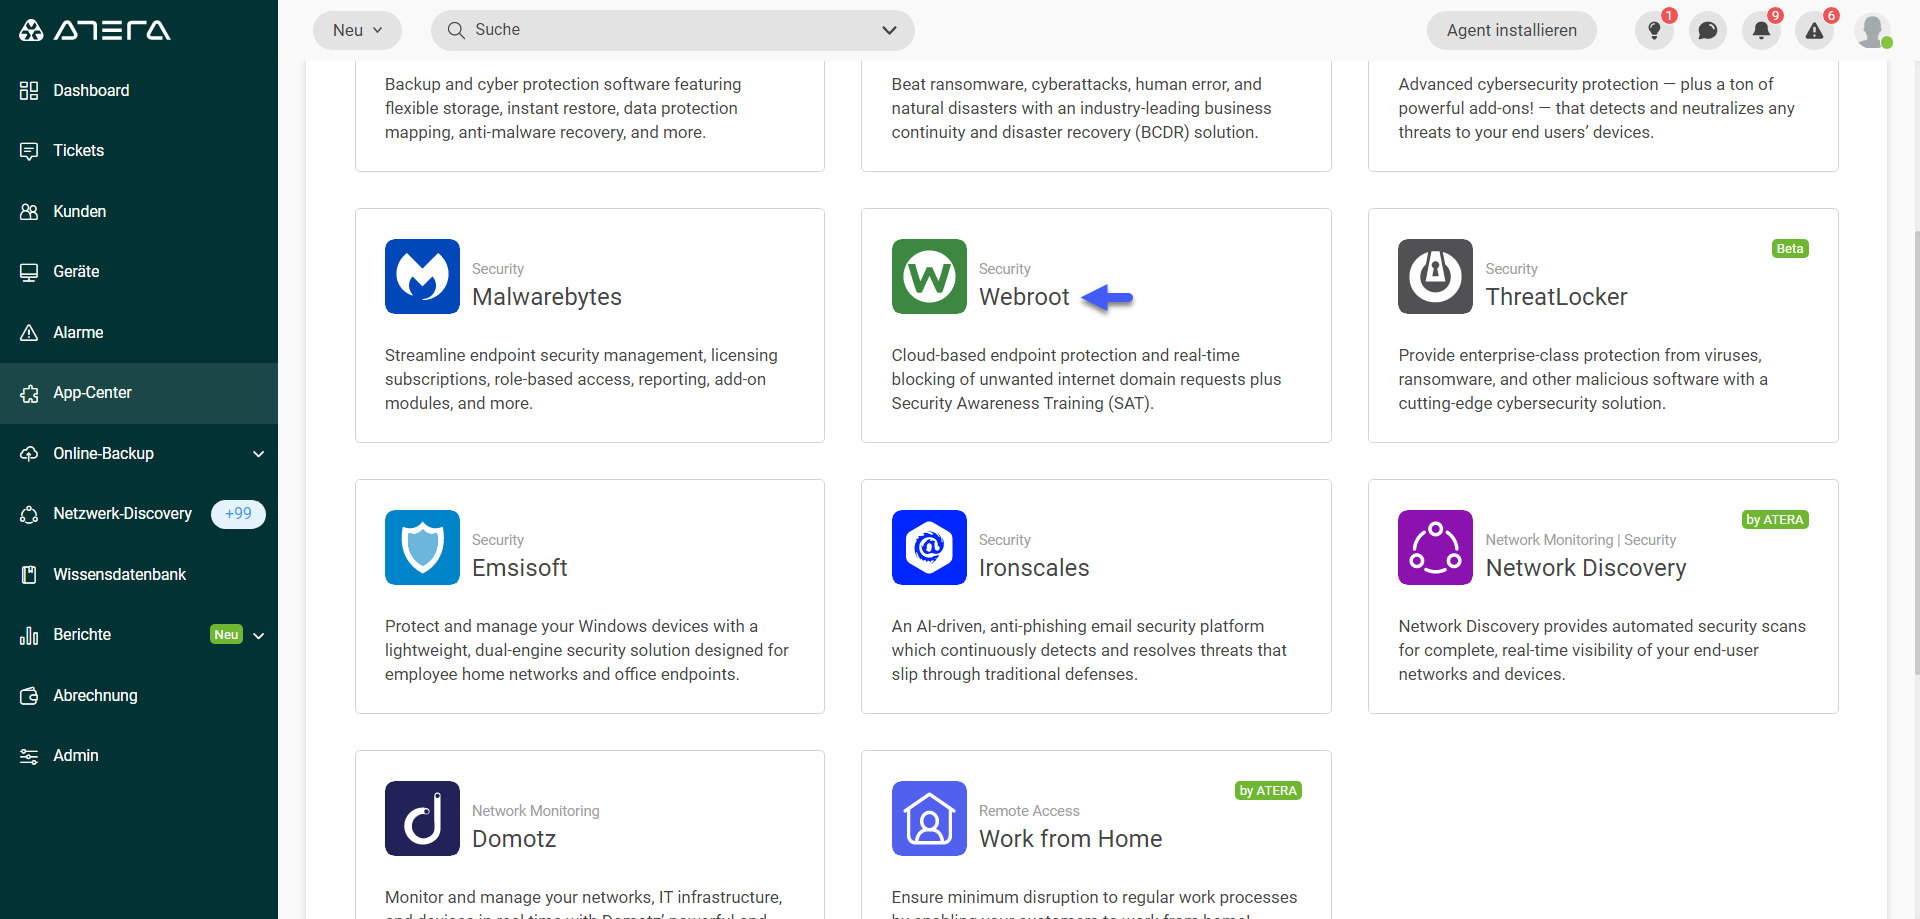1920x919 pixels.
Task: Click the by ATERA badge on Work from Home
Action: pyautogui.click(x=1268, y=791)
